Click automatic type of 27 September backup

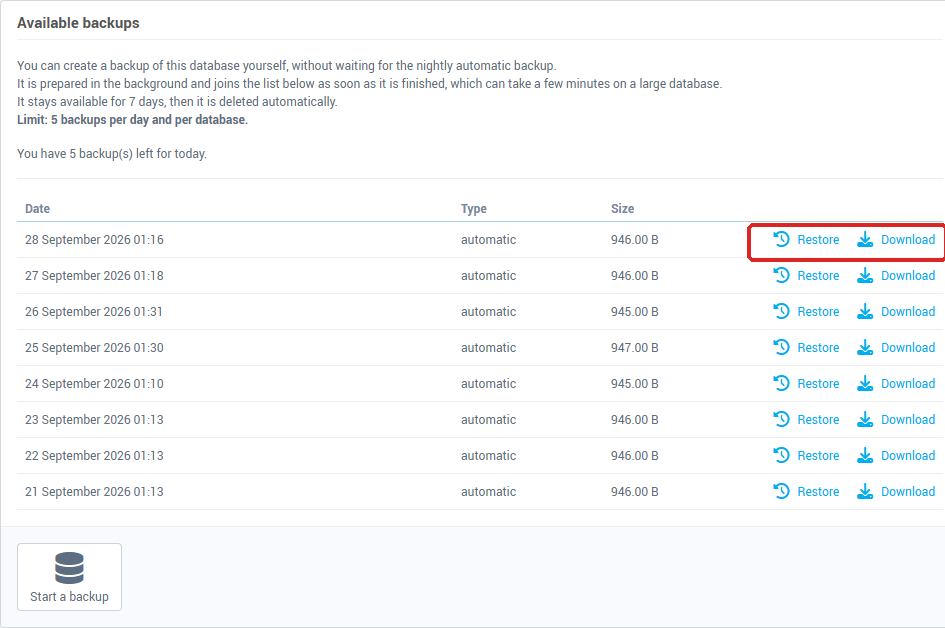(x=488, y=276)
